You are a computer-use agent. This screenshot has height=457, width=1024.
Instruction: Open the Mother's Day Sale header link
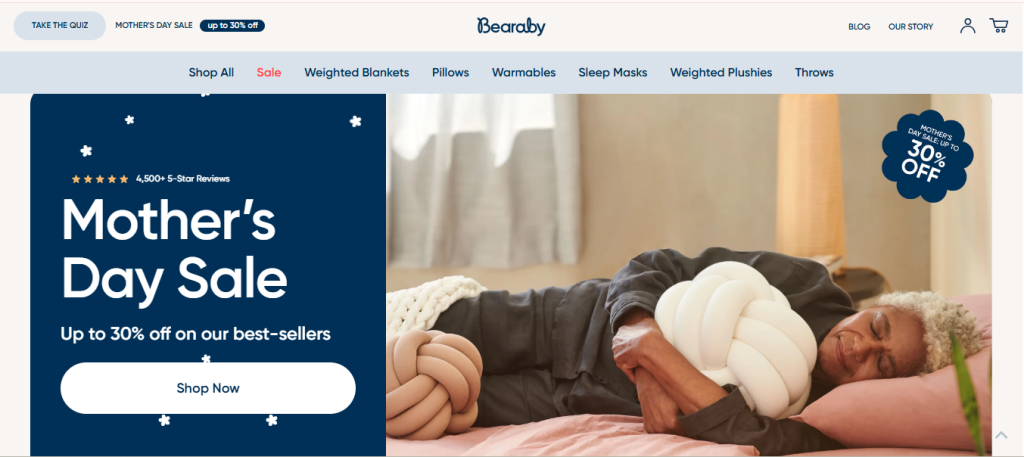pyautogui.click(x=153, y=25)
